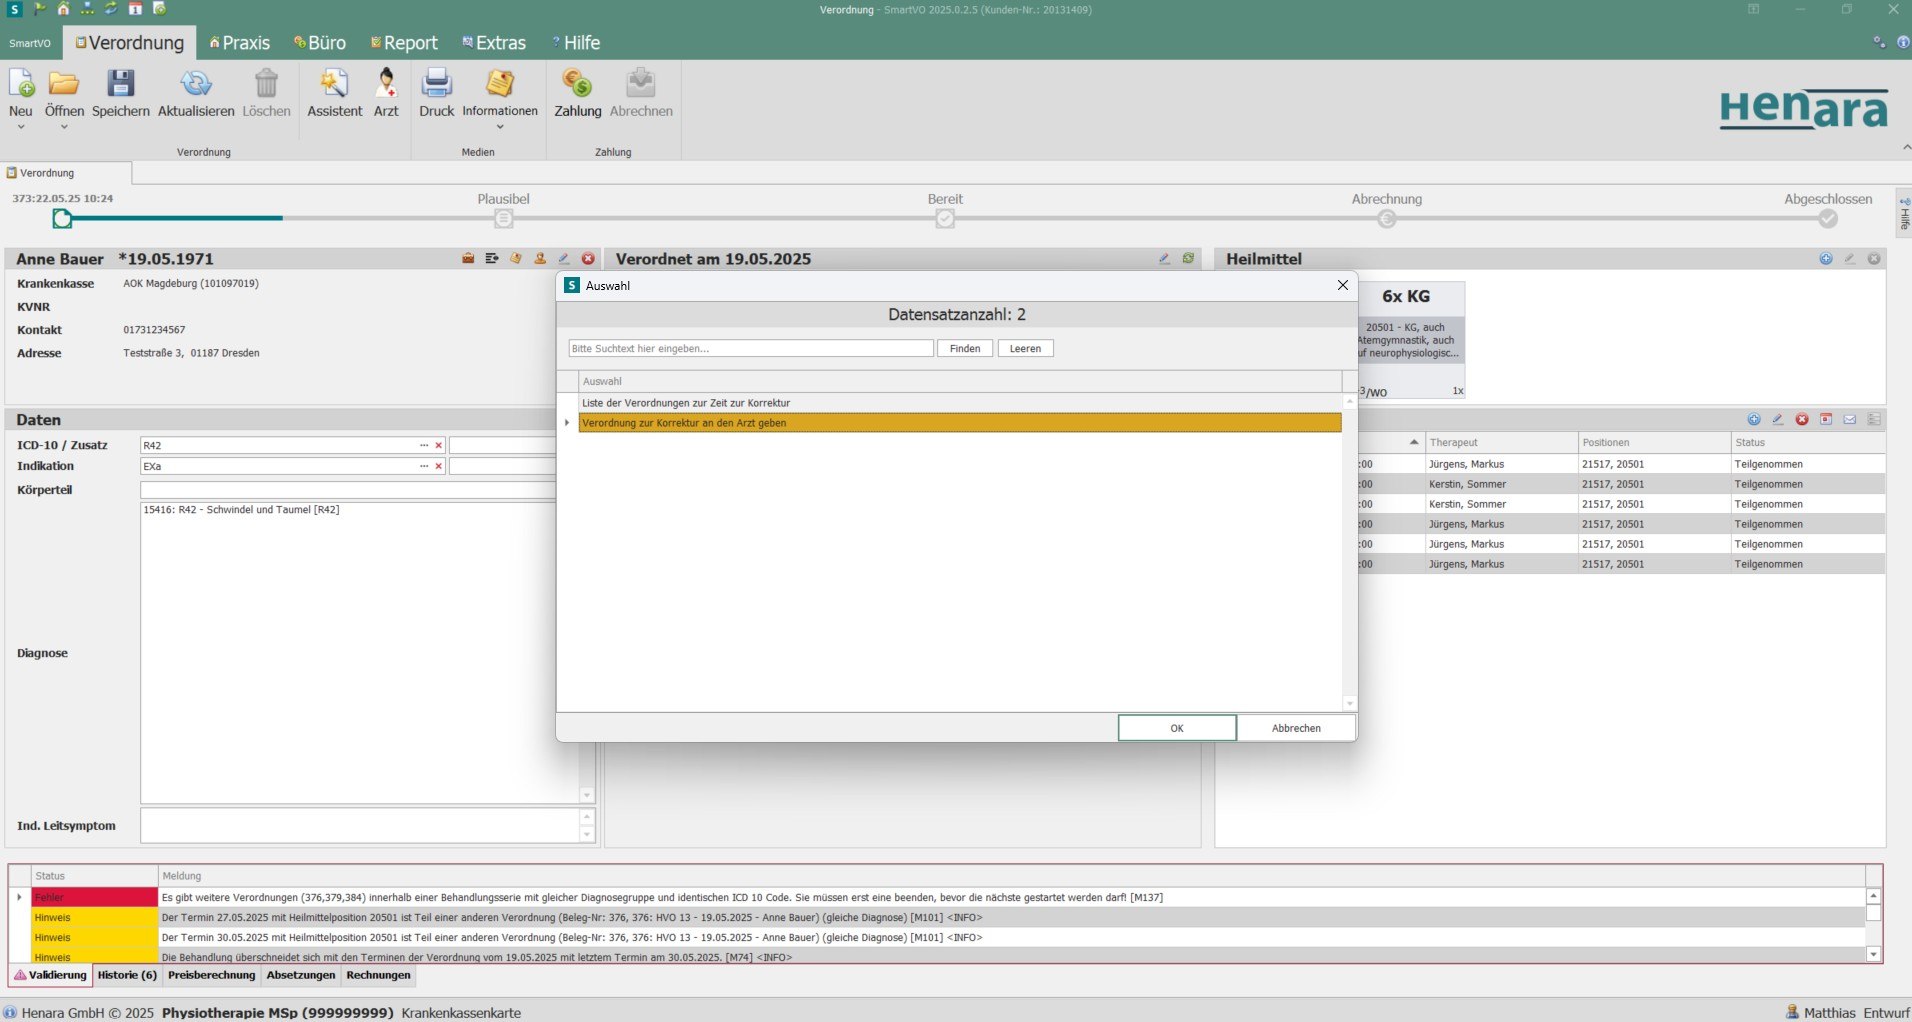Viewport: 1912px width, 1022px height.
Task: Expand the ICD-10 lookup with the ellipsis button
Action: click(422, 445)
